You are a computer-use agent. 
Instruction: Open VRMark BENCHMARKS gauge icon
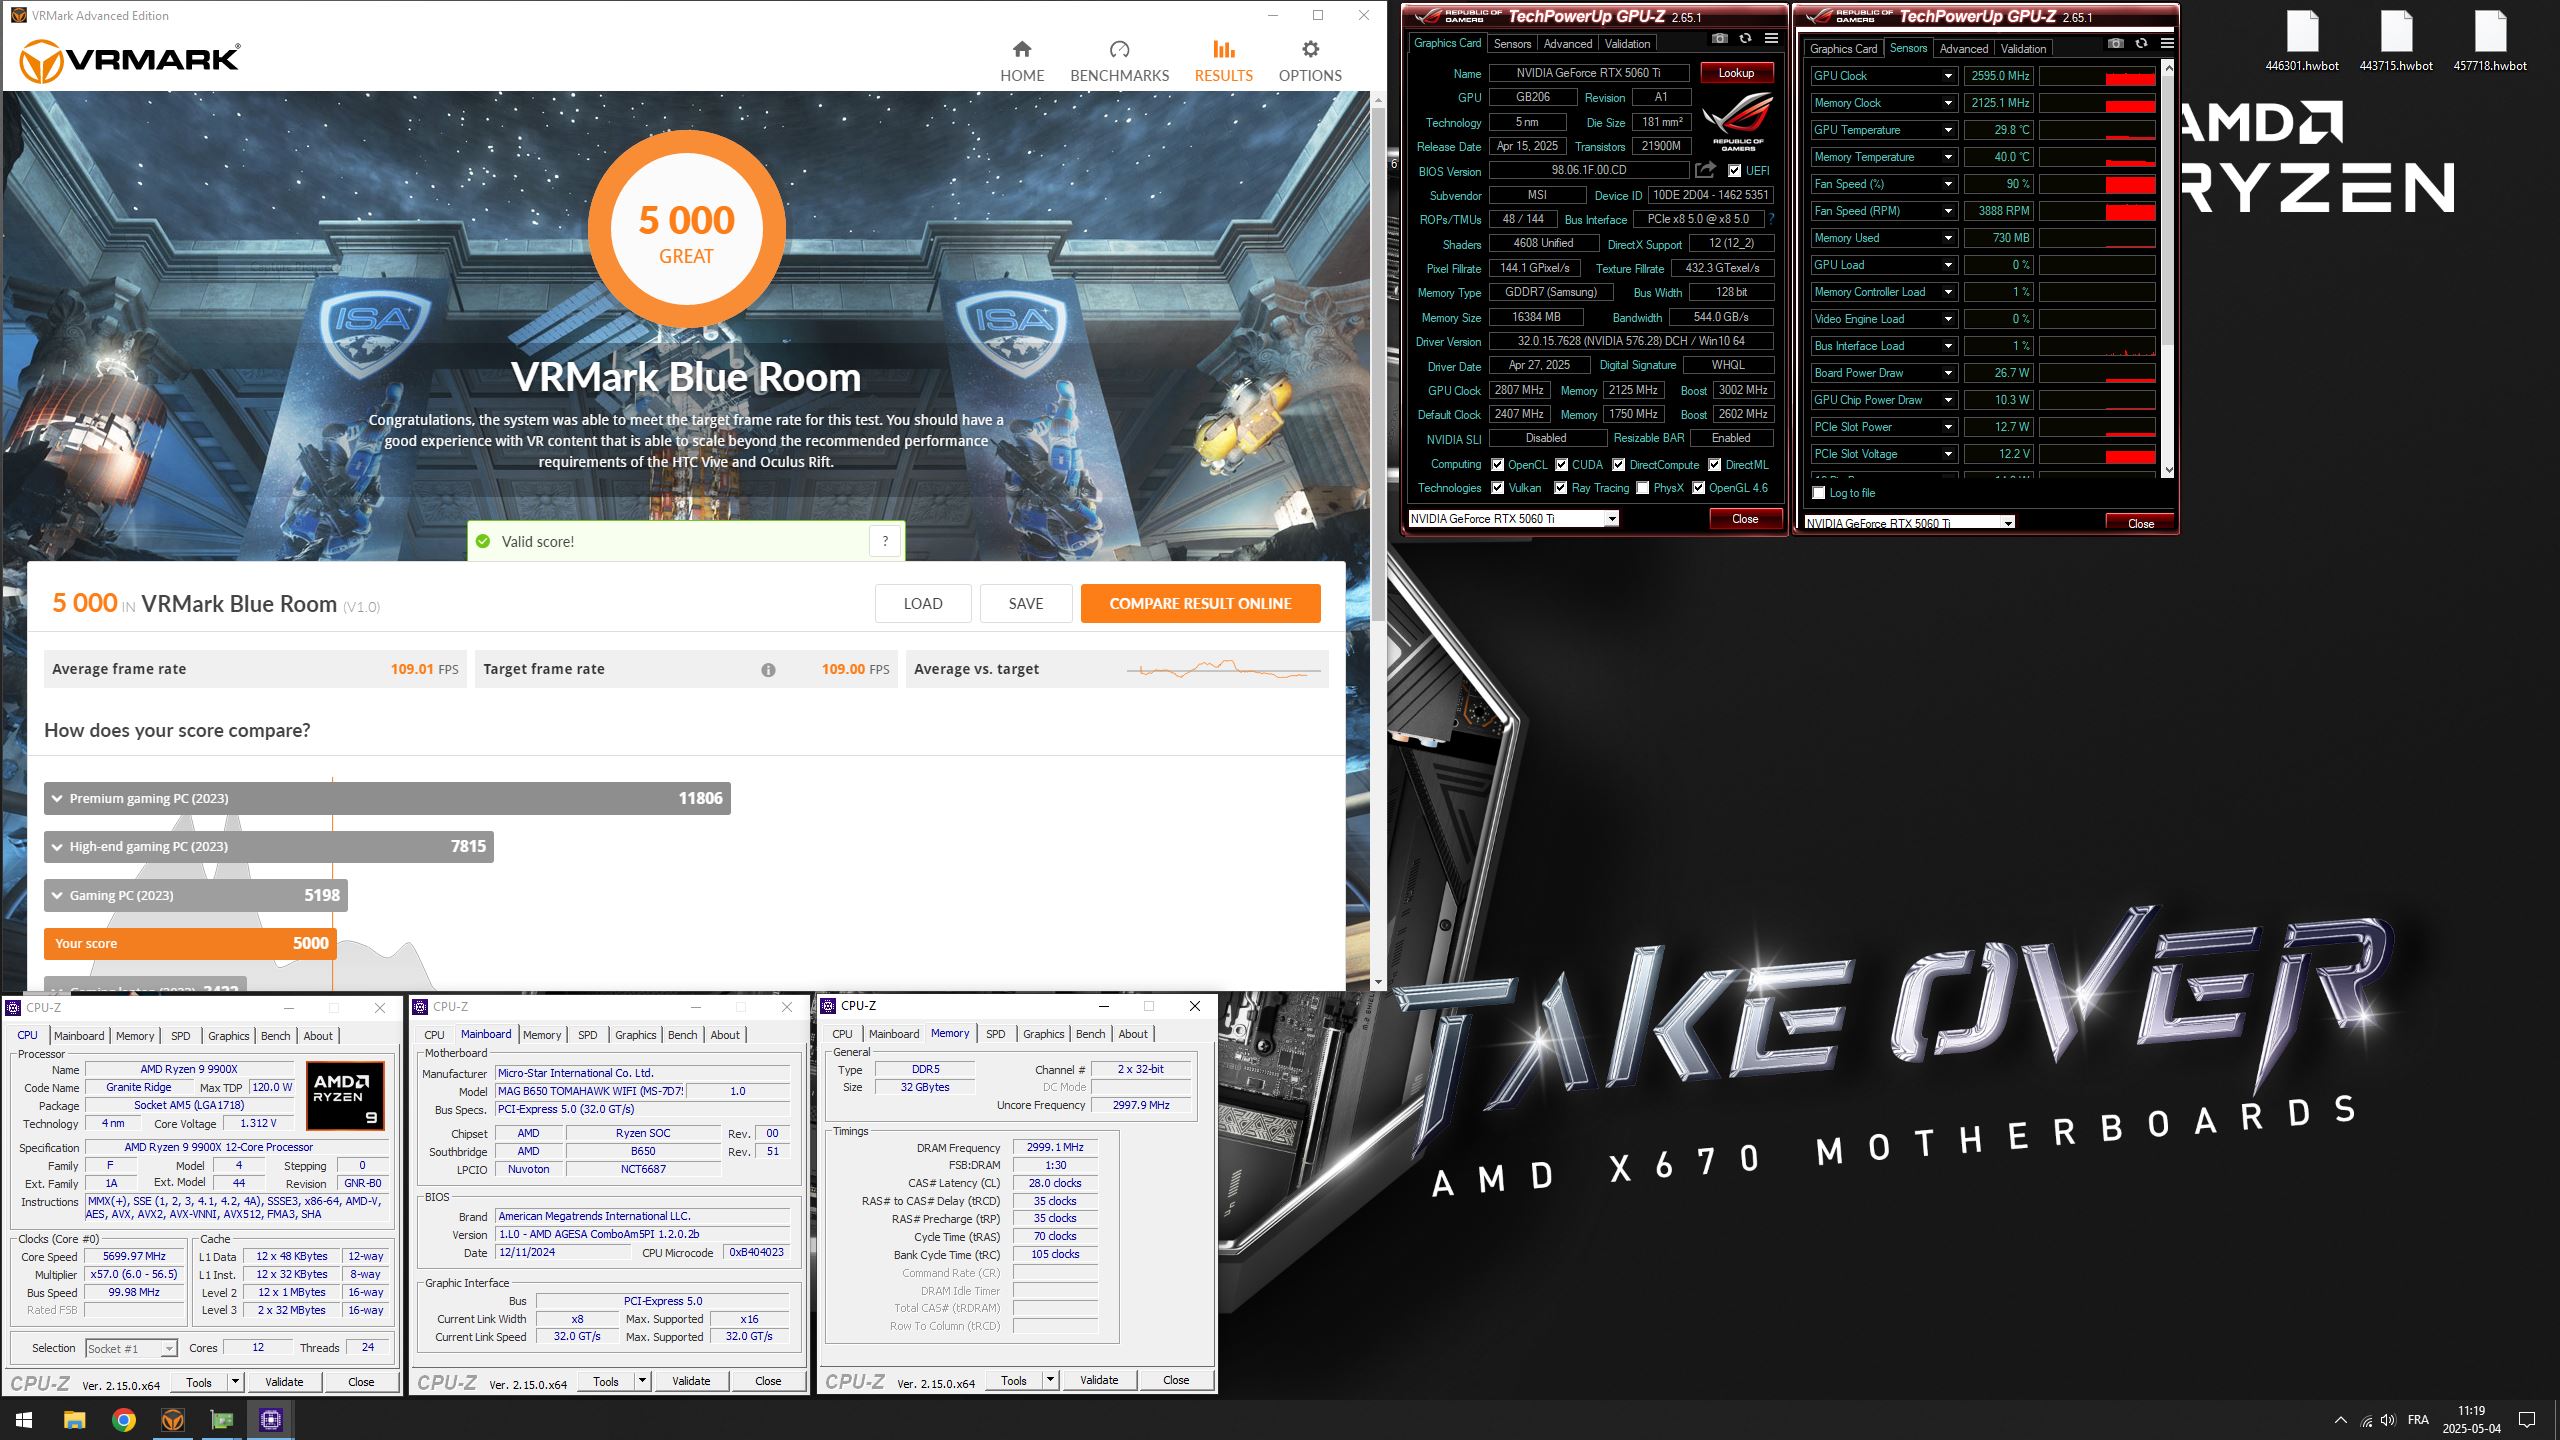1119,49
